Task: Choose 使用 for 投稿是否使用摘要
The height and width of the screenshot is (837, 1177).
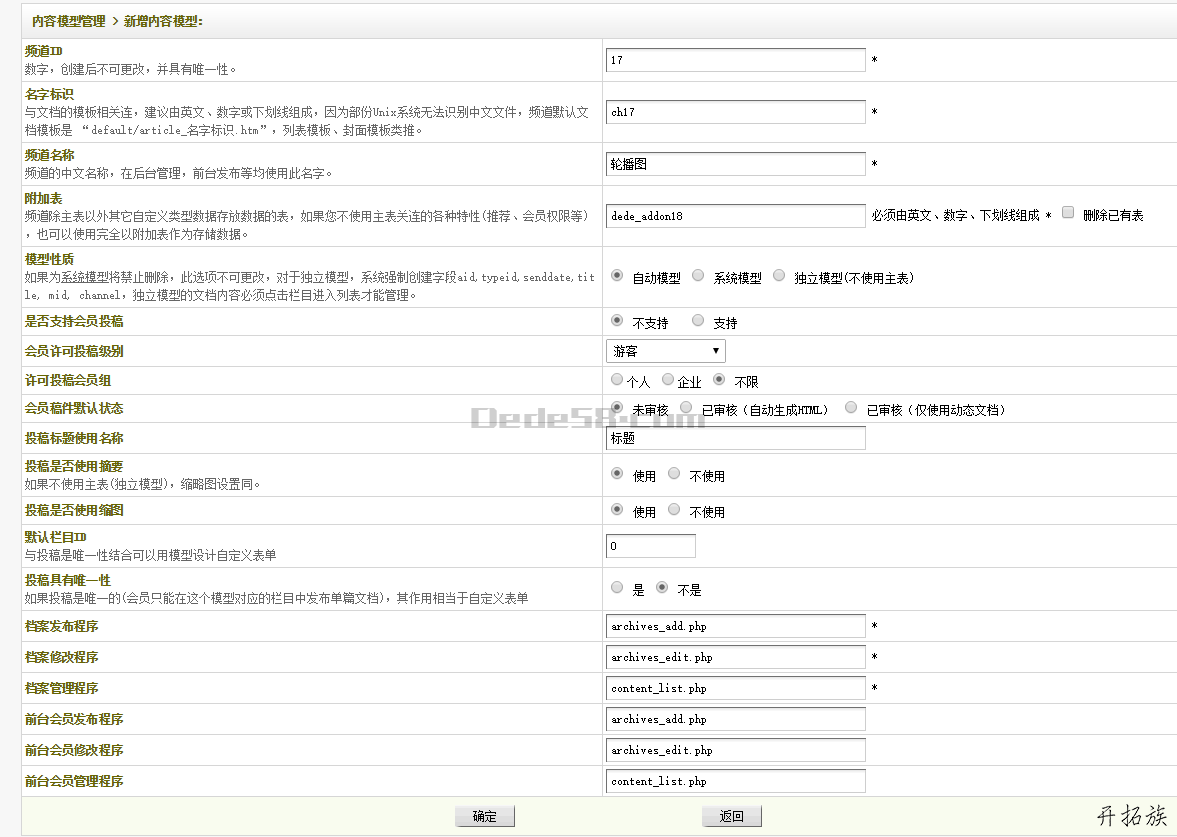Action: click(x=617, y=473)
